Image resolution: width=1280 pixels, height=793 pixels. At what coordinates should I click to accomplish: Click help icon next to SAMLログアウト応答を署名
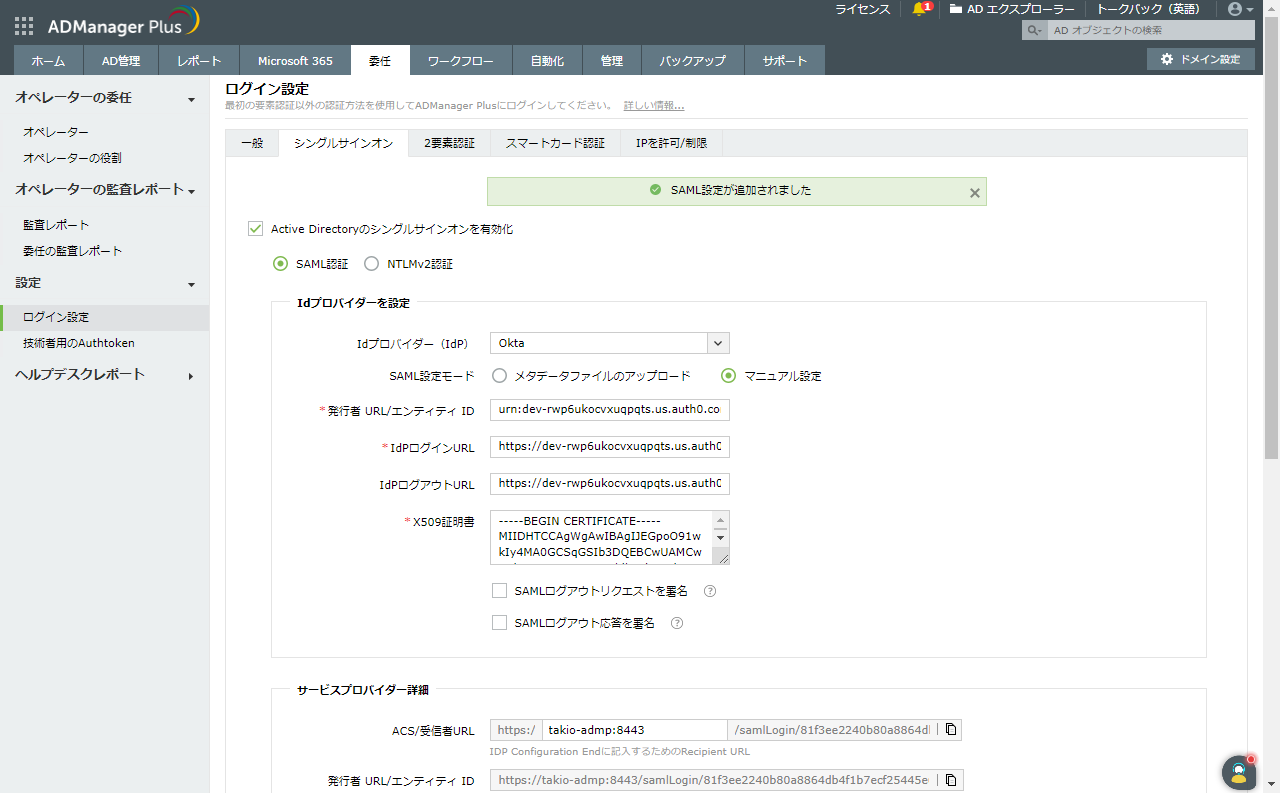point(677,623)
